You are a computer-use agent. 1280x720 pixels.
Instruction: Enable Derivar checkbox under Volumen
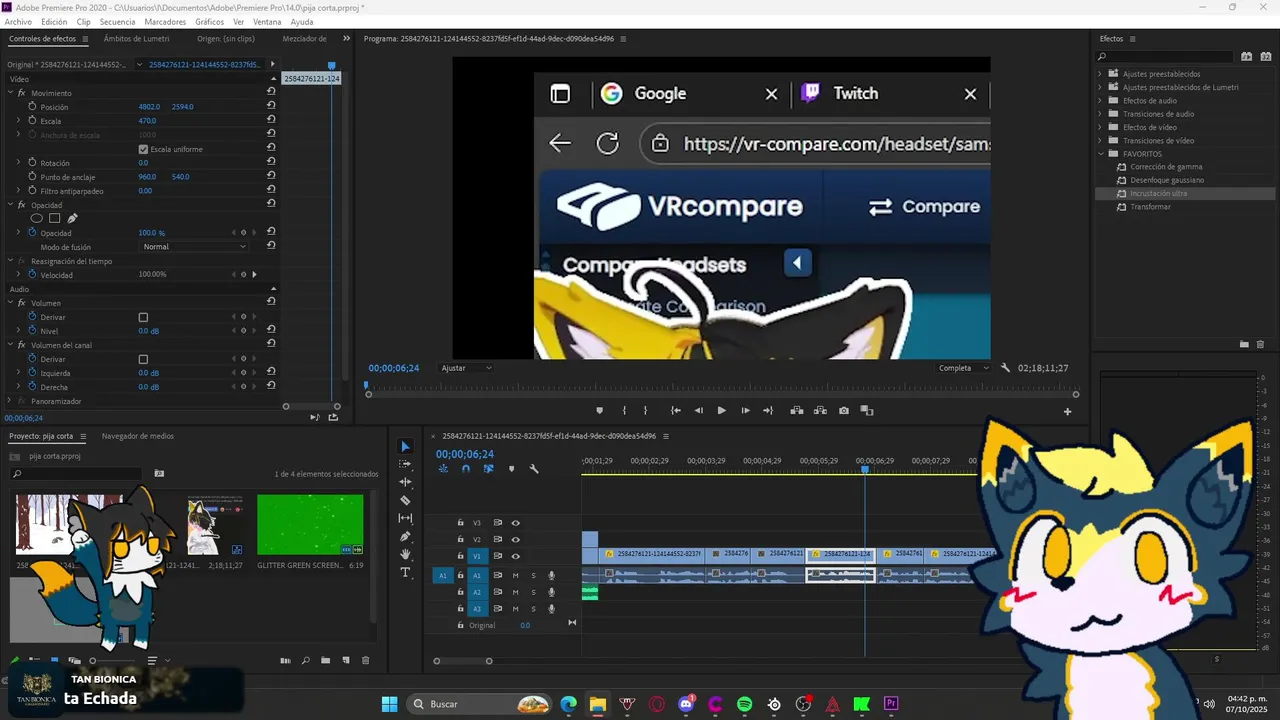pos(143,317)
